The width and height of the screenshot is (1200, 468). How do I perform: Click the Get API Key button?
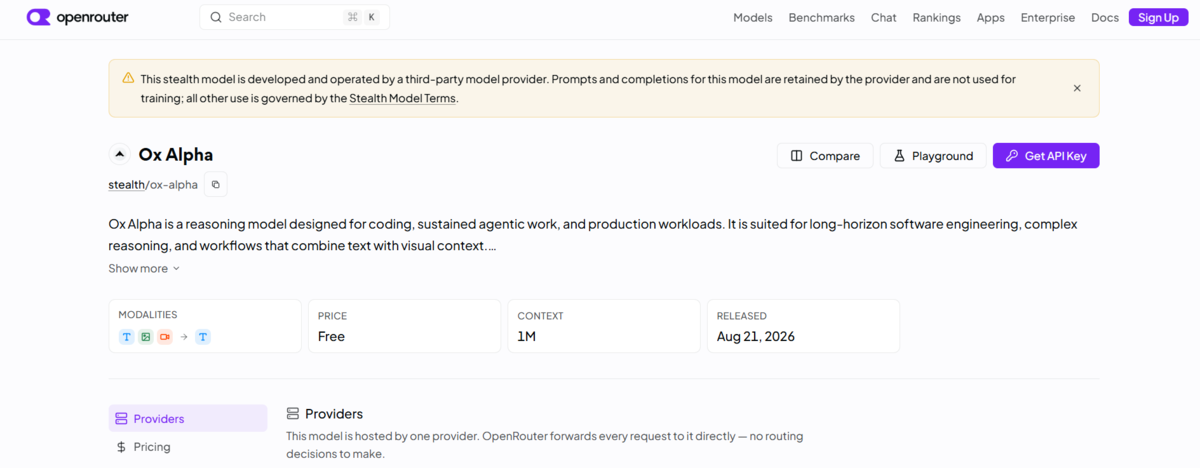[x=1046, y=155]
